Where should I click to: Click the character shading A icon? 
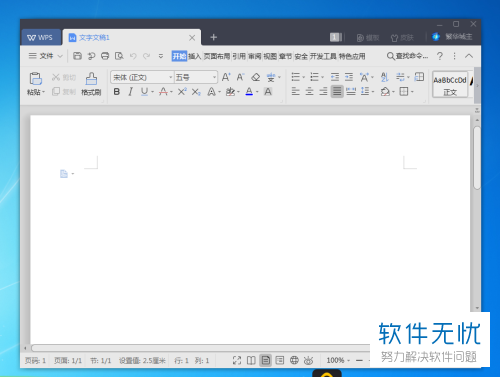click(x=268, y=92)
